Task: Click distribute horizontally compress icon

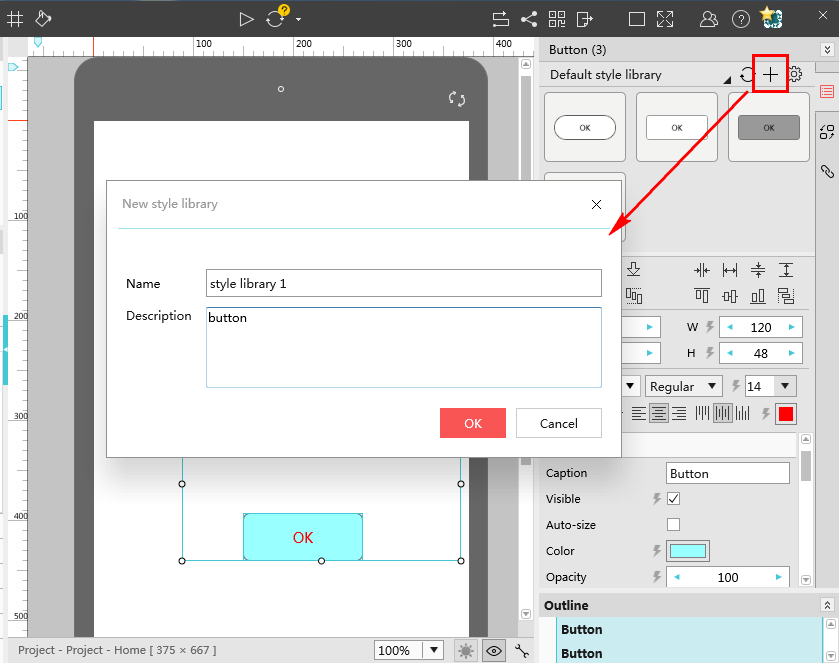Action: pos(701,270)
